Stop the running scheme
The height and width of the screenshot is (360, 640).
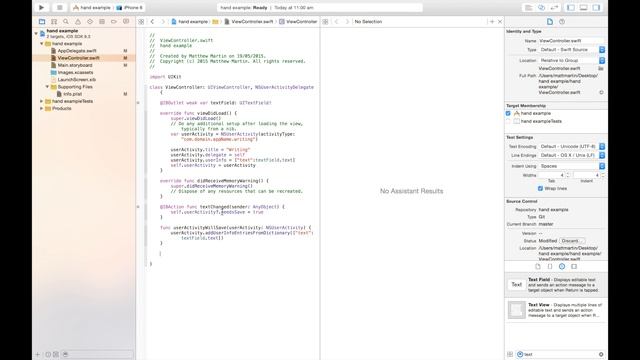tap(60, 7)
